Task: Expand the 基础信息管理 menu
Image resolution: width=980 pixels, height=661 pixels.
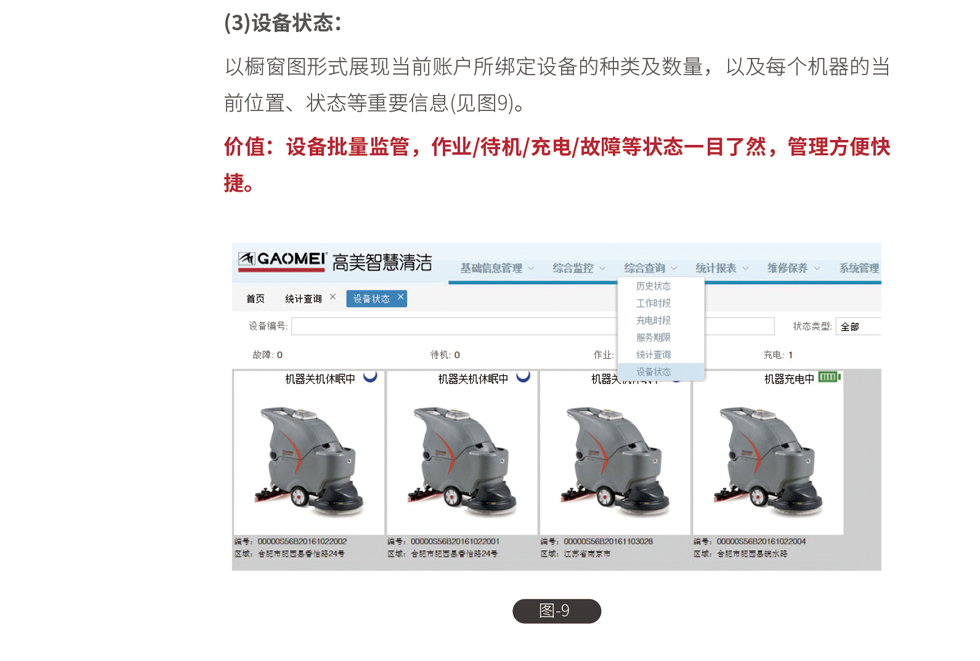Action: (496, 268)
